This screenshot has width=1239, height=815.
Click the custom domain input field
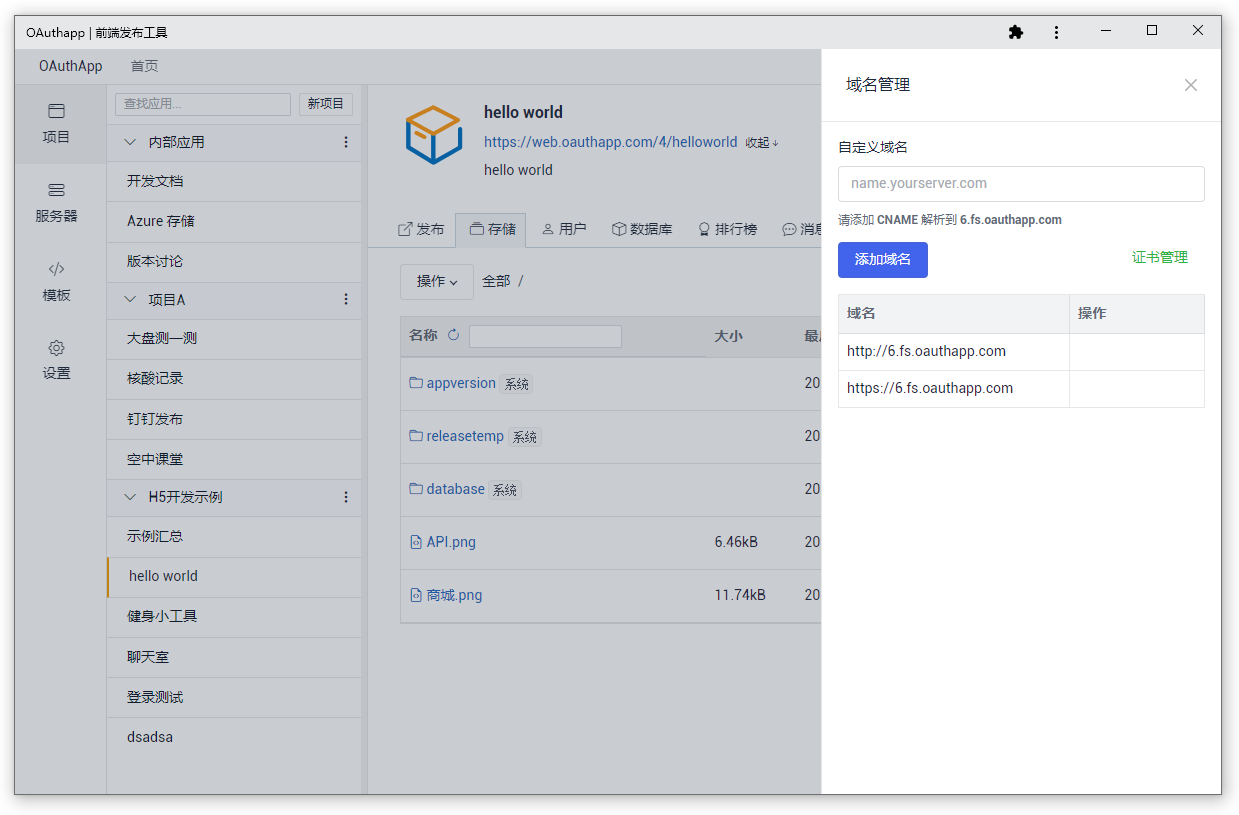[1021, 184]
